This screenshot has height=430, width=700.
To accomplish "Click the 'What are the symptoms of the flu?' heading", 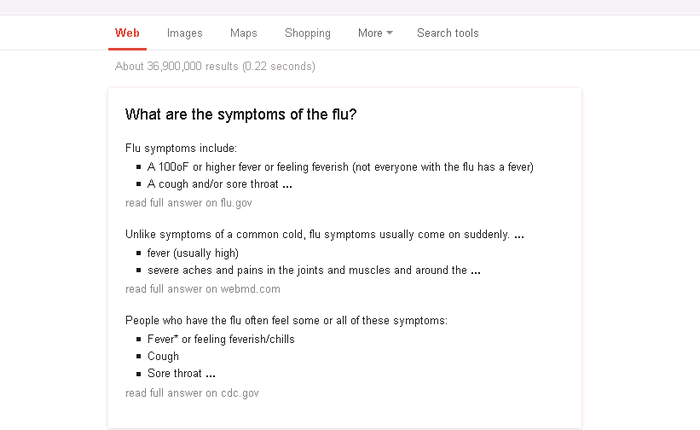I will point(240,114).
